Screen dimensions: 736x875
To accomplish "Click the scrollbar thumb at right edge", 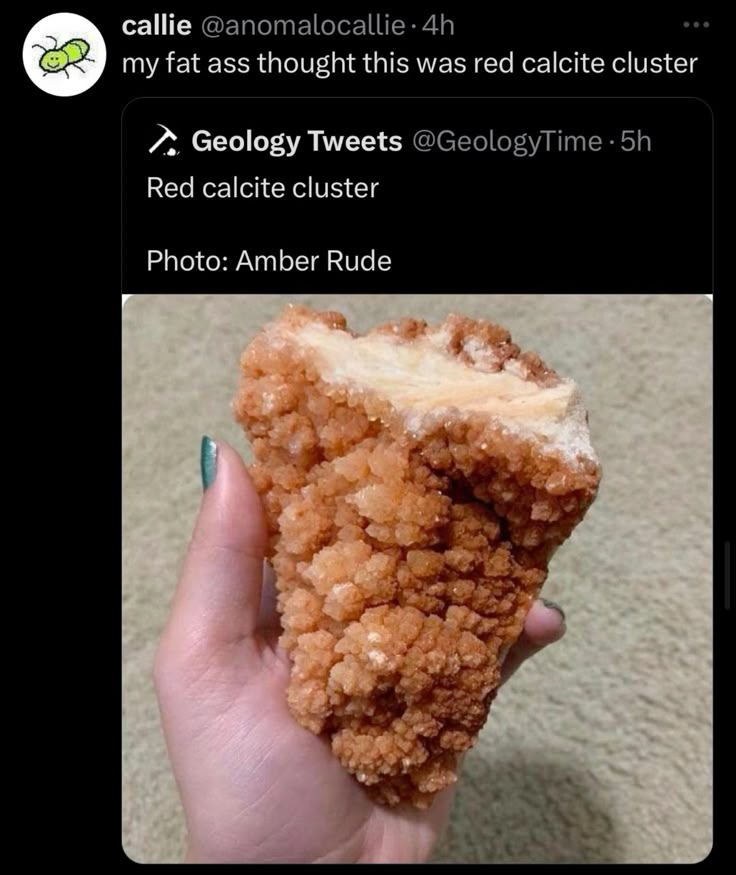I will pyautogui.click(x=728, y=575).
